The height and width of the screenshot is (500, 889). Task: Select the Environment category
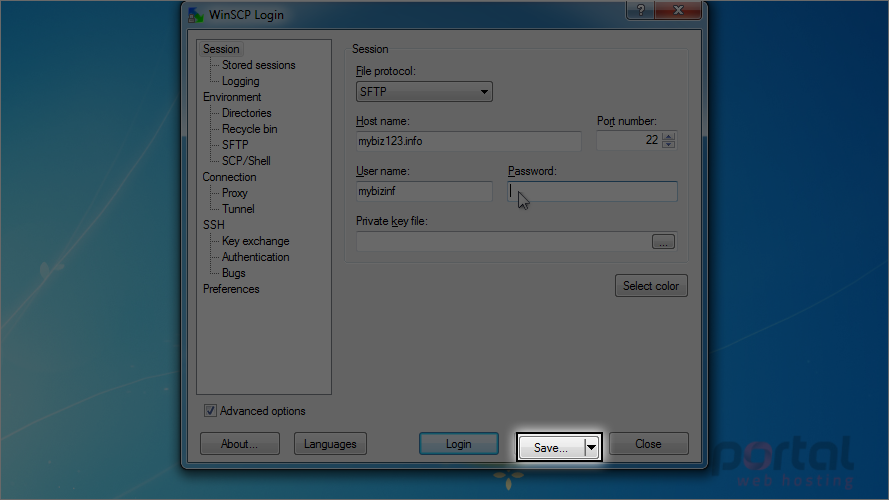click(232, 97)
